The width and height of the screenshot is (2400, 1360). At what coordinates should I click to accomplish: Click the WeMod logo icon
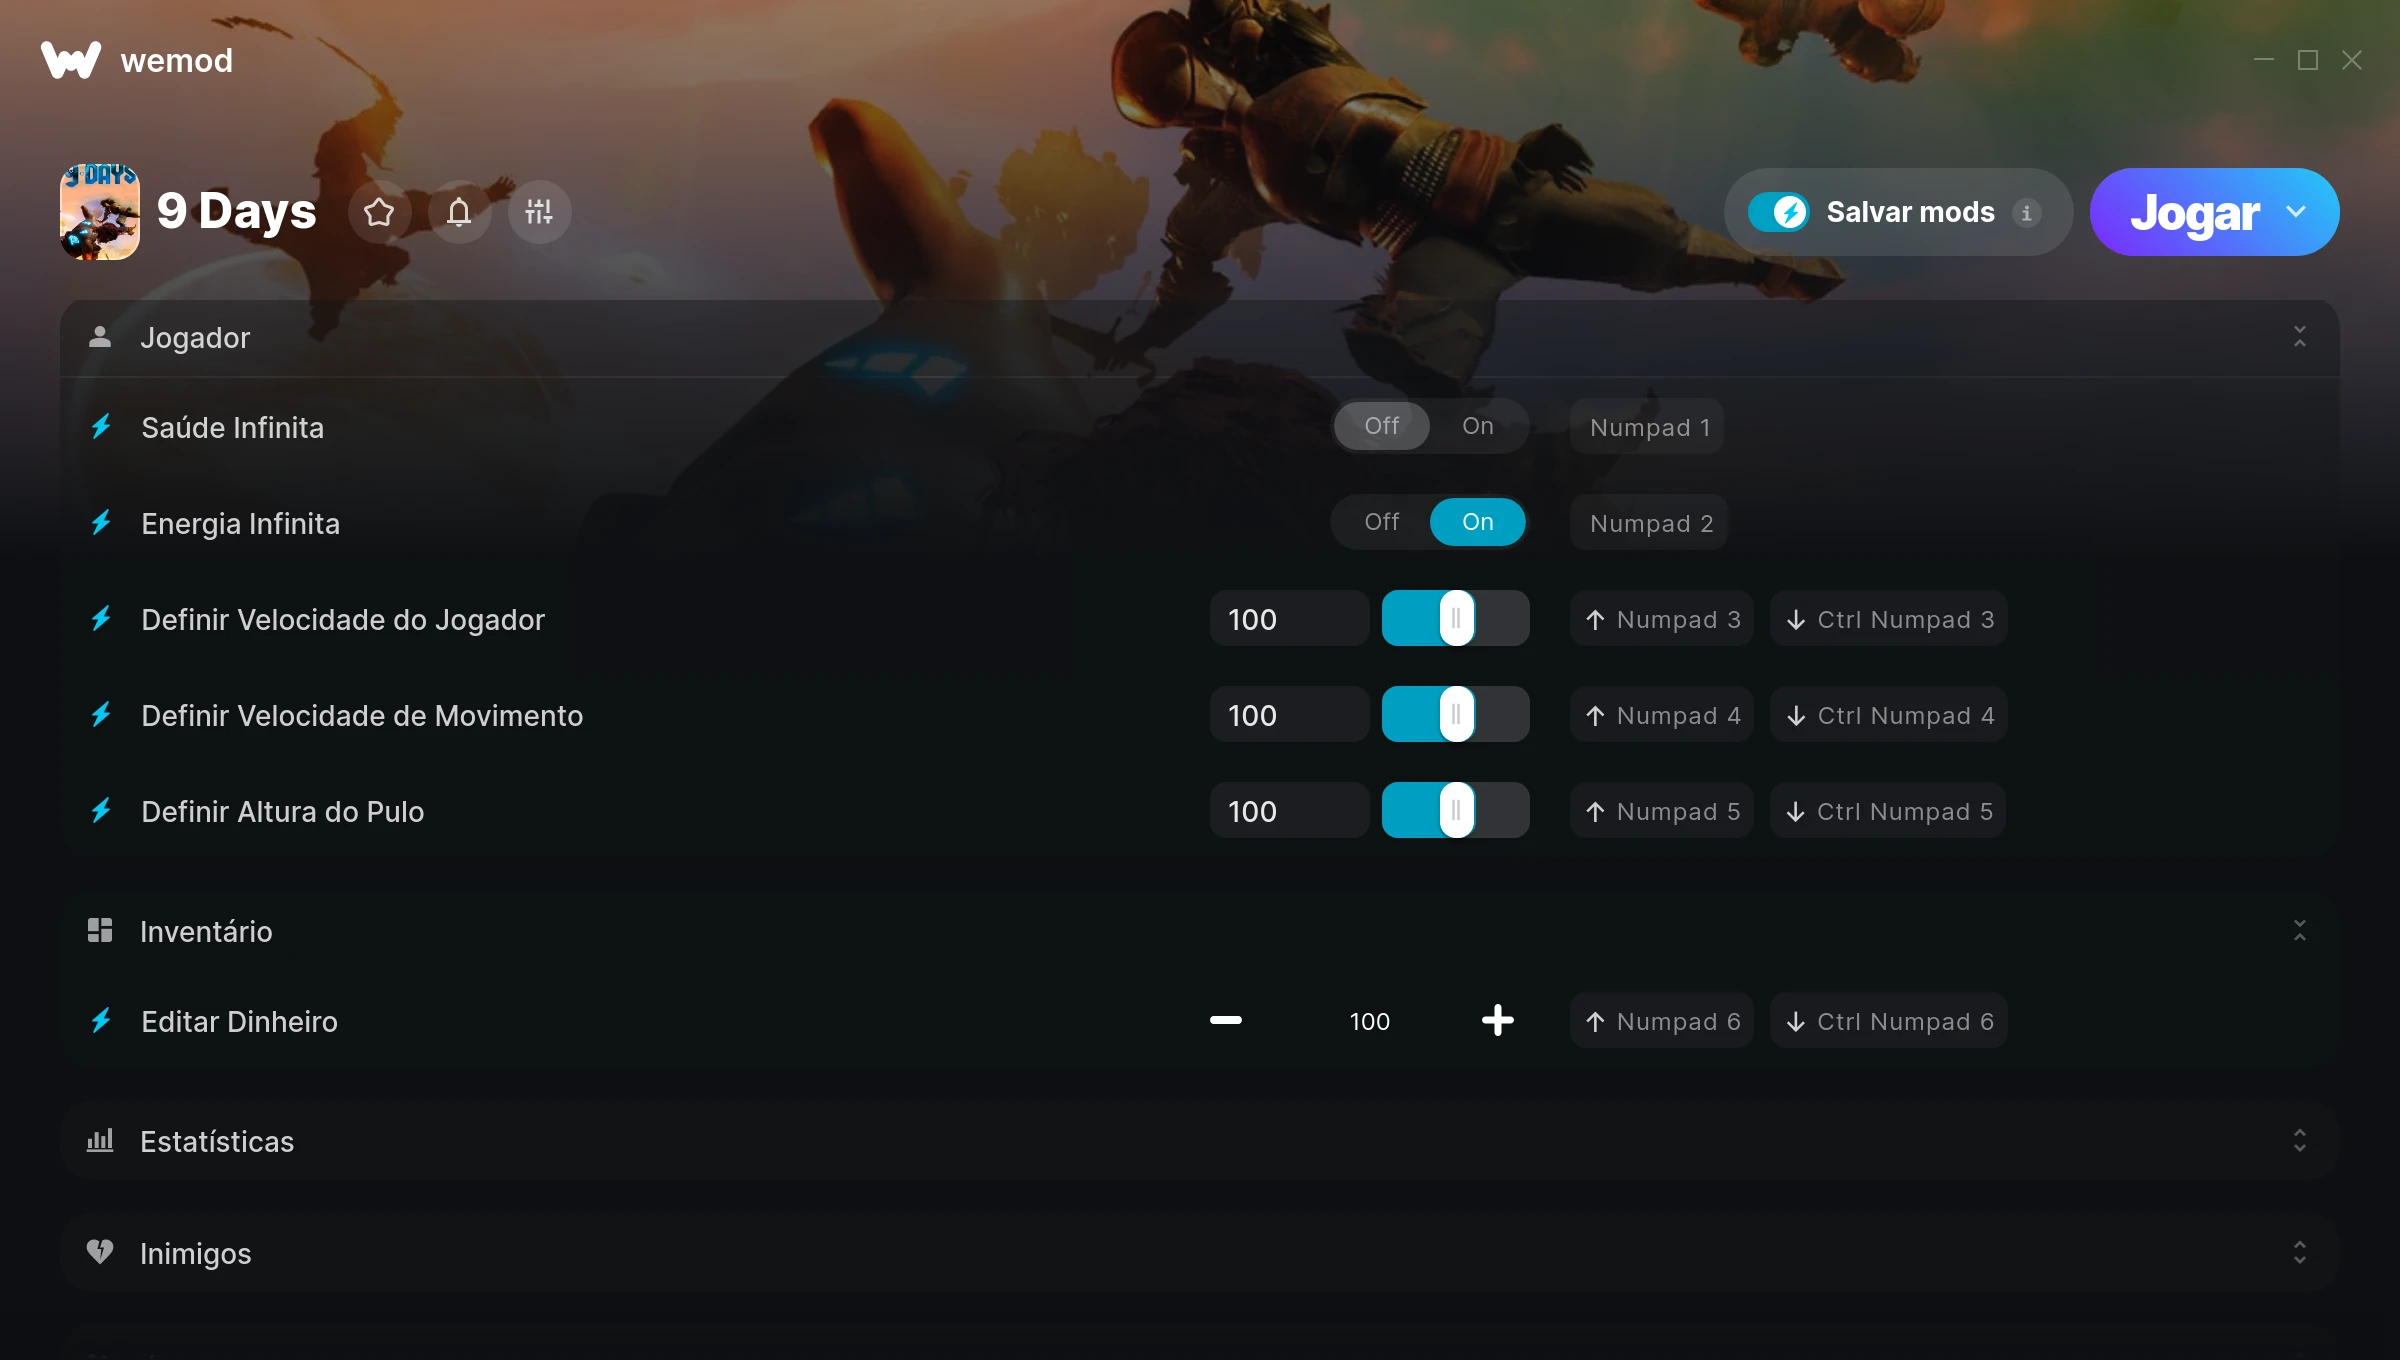click(71, 60)
